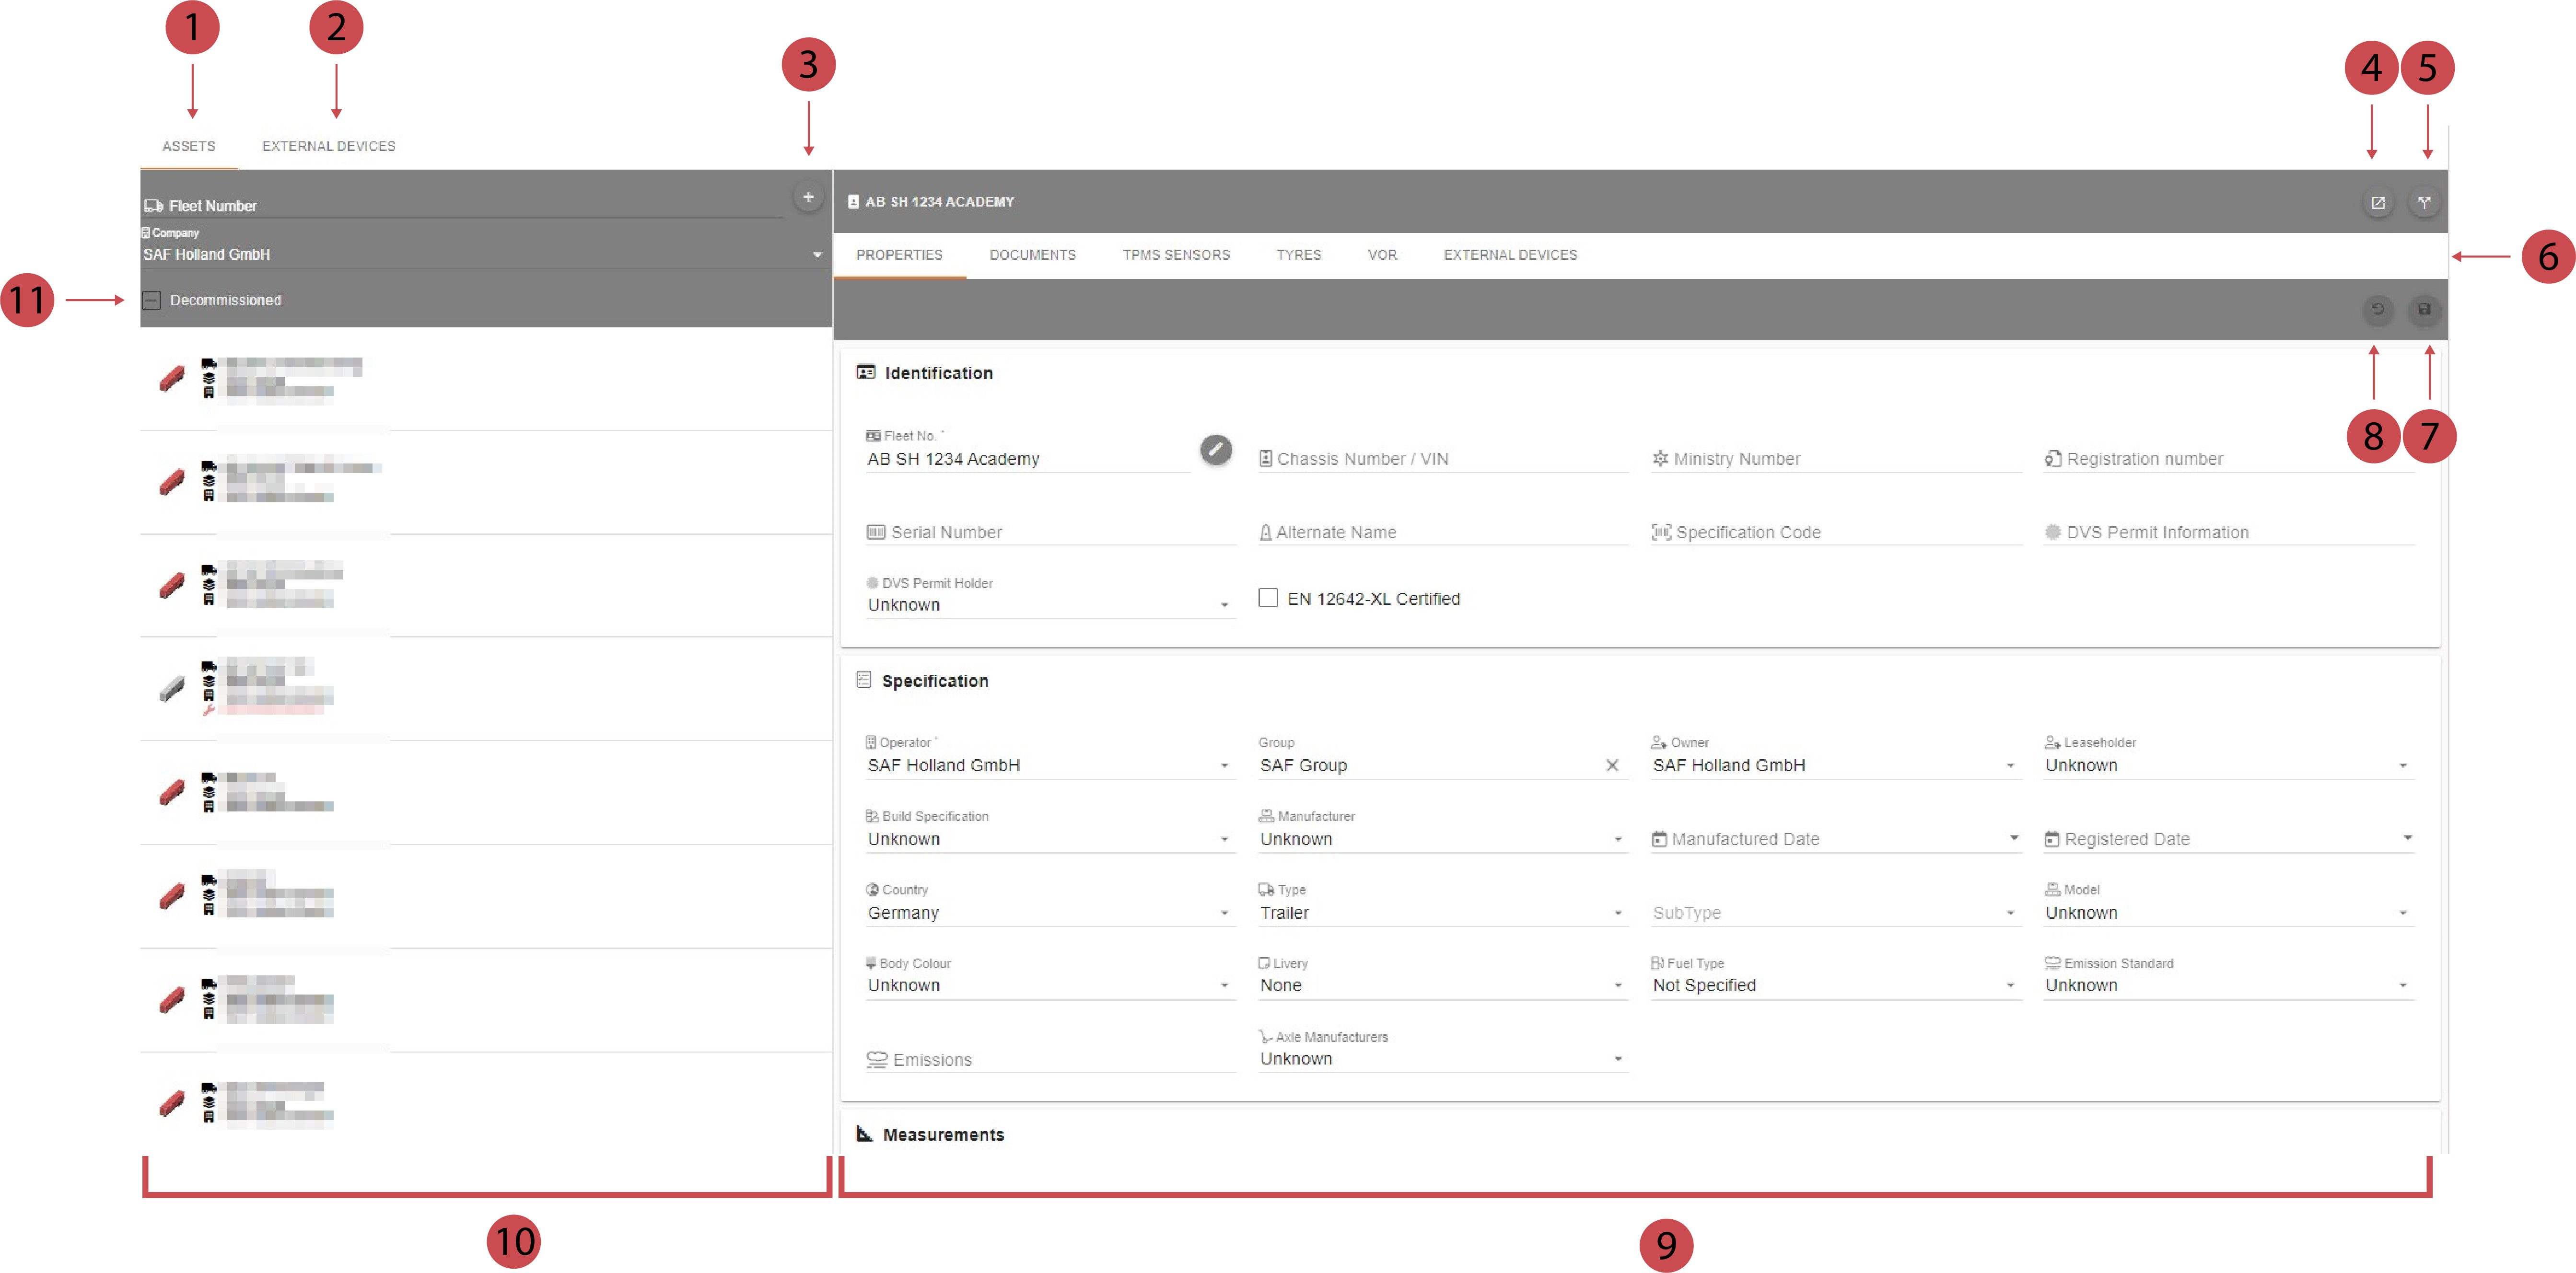2576x1273 pixels.
Task: Open the VOR tab
Action: pos(1382,255)
